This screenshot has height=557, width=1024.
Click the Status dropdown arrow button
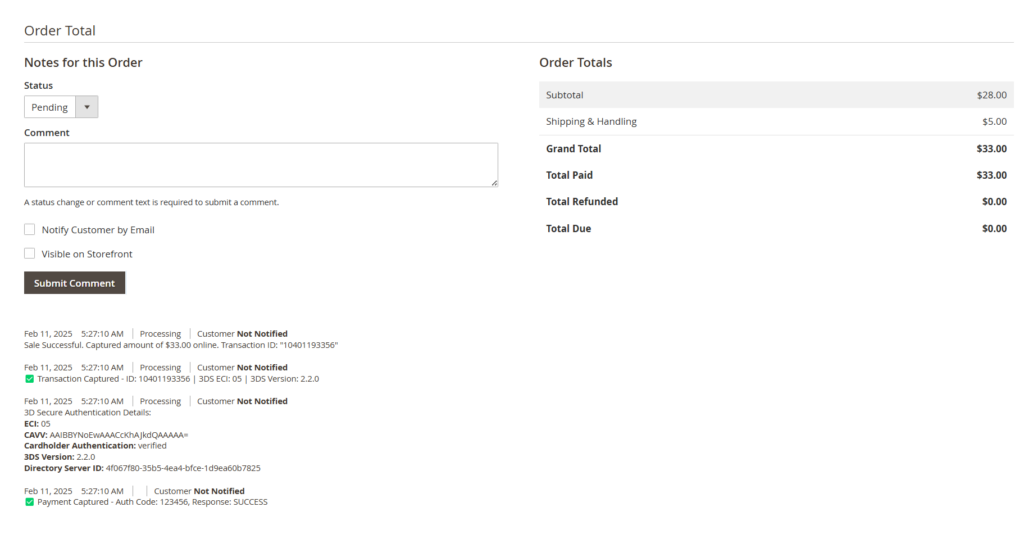coord(87,107)
